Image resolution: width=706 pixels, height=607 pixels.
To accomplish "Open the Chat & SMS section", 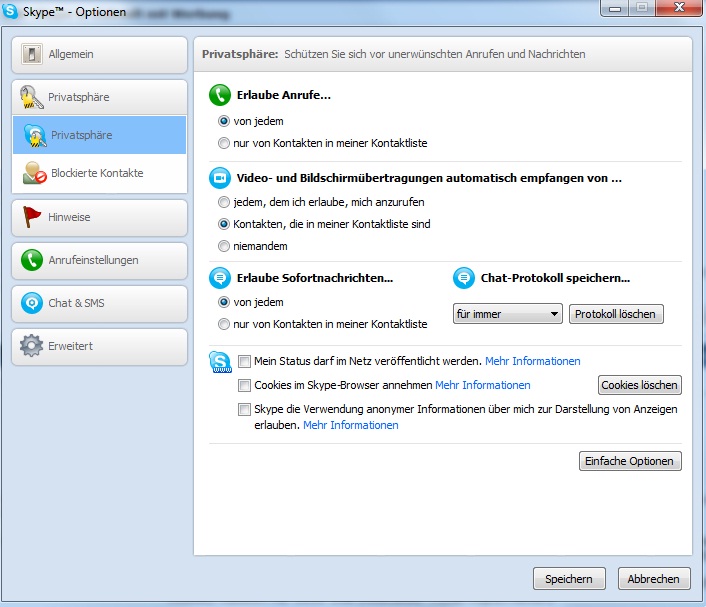I will (x=100, y=304).
